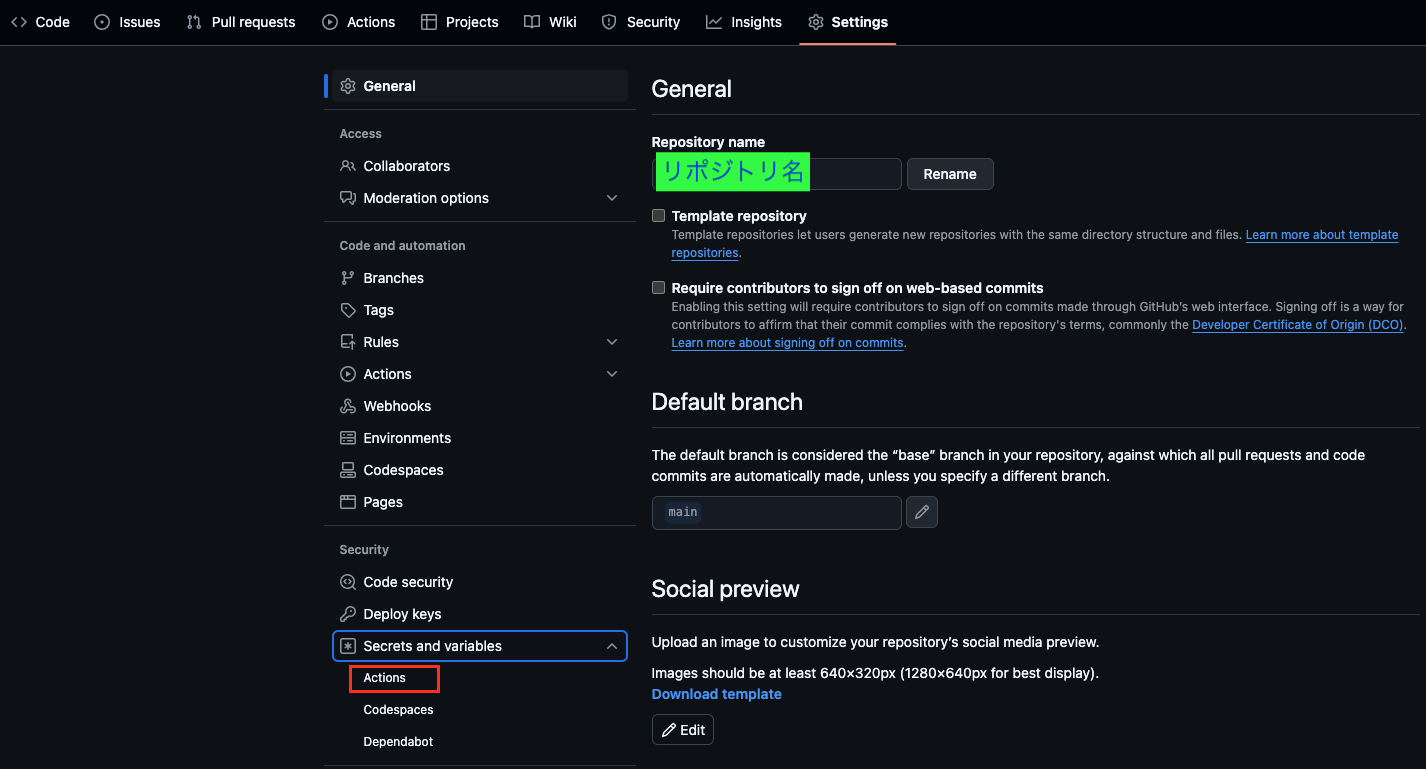
Task: Collapse the Secrets and variables section
Action: tap(611, 646)
